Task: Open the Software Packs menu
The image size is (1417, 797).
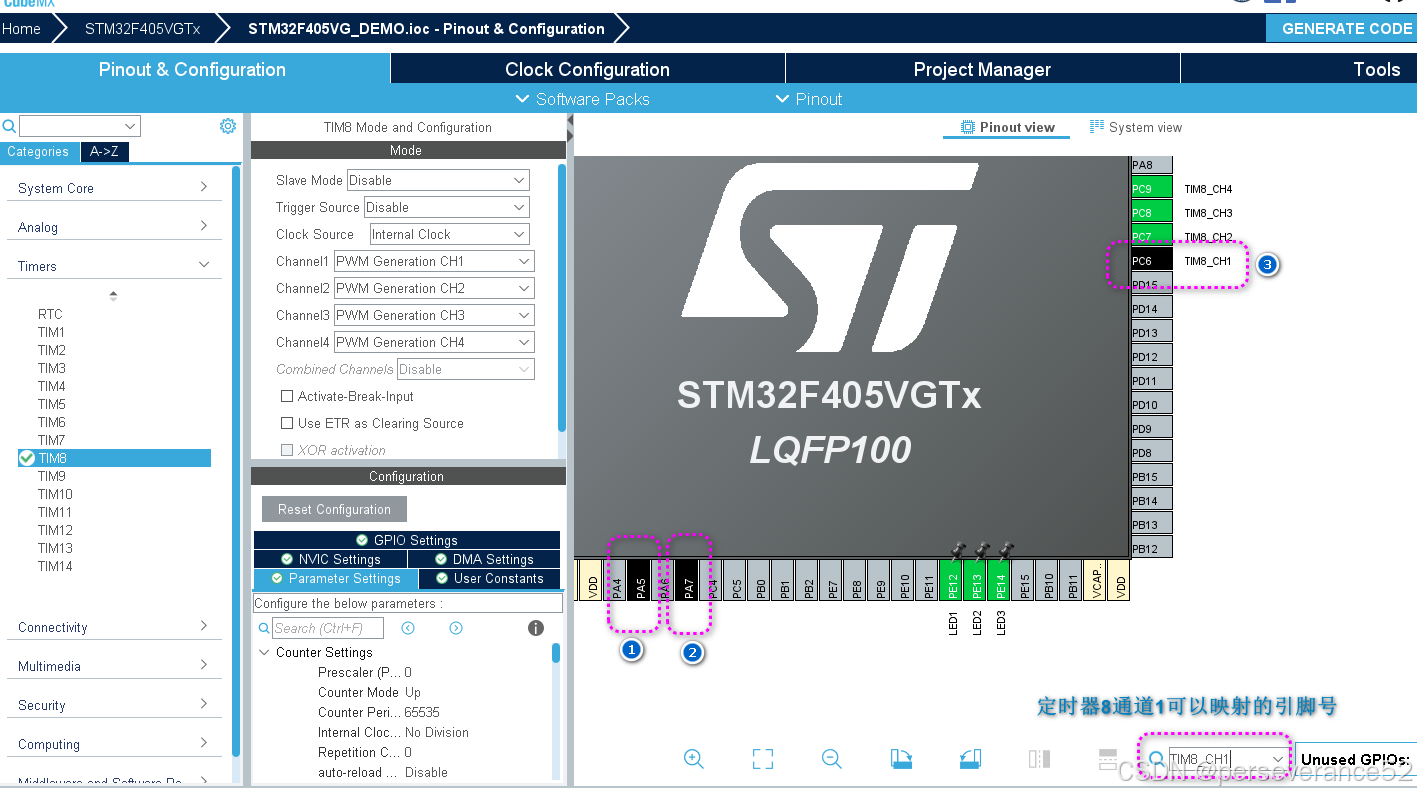Action: point(582,99)
